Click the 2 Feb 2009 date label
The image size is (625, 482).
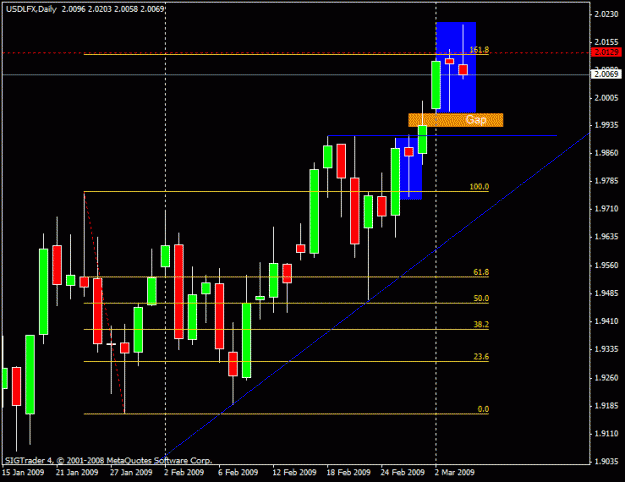point(184,472)
